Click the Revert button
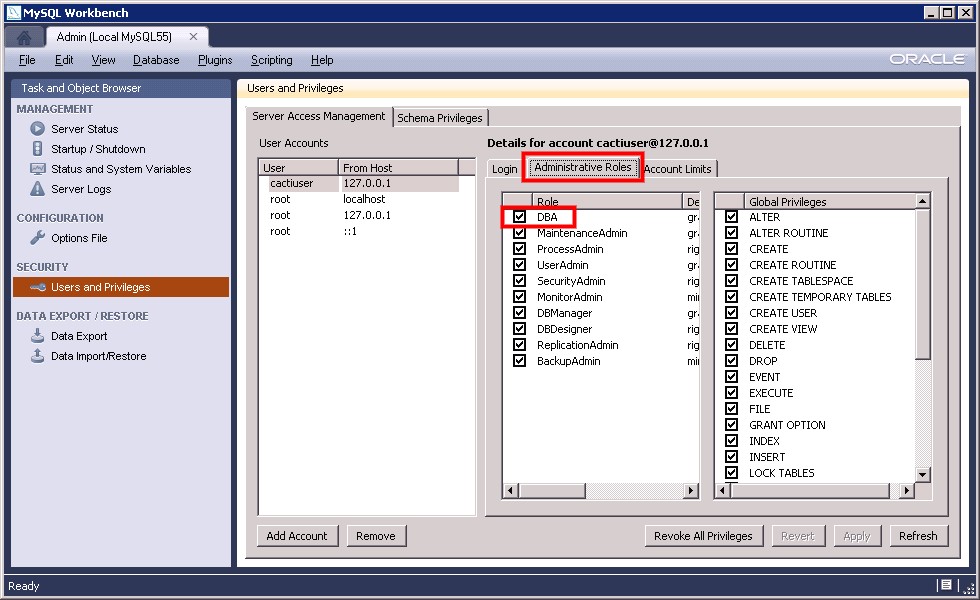Viewport: 980px width, 600px height. [x=798, y=536]
